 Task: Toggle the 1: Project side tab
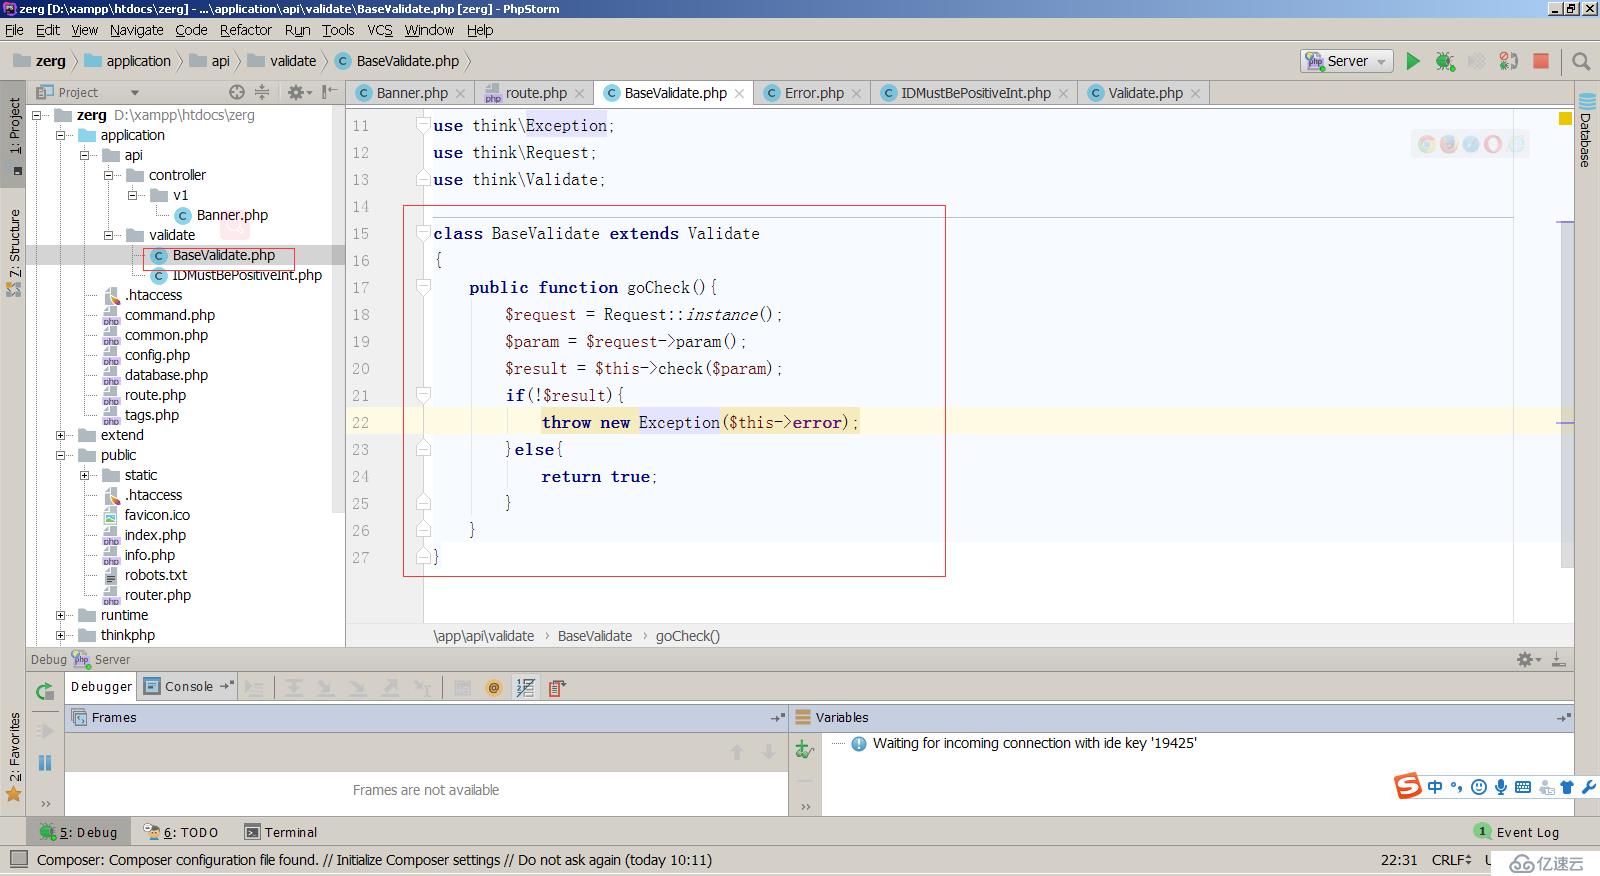[x=14, y=134]
